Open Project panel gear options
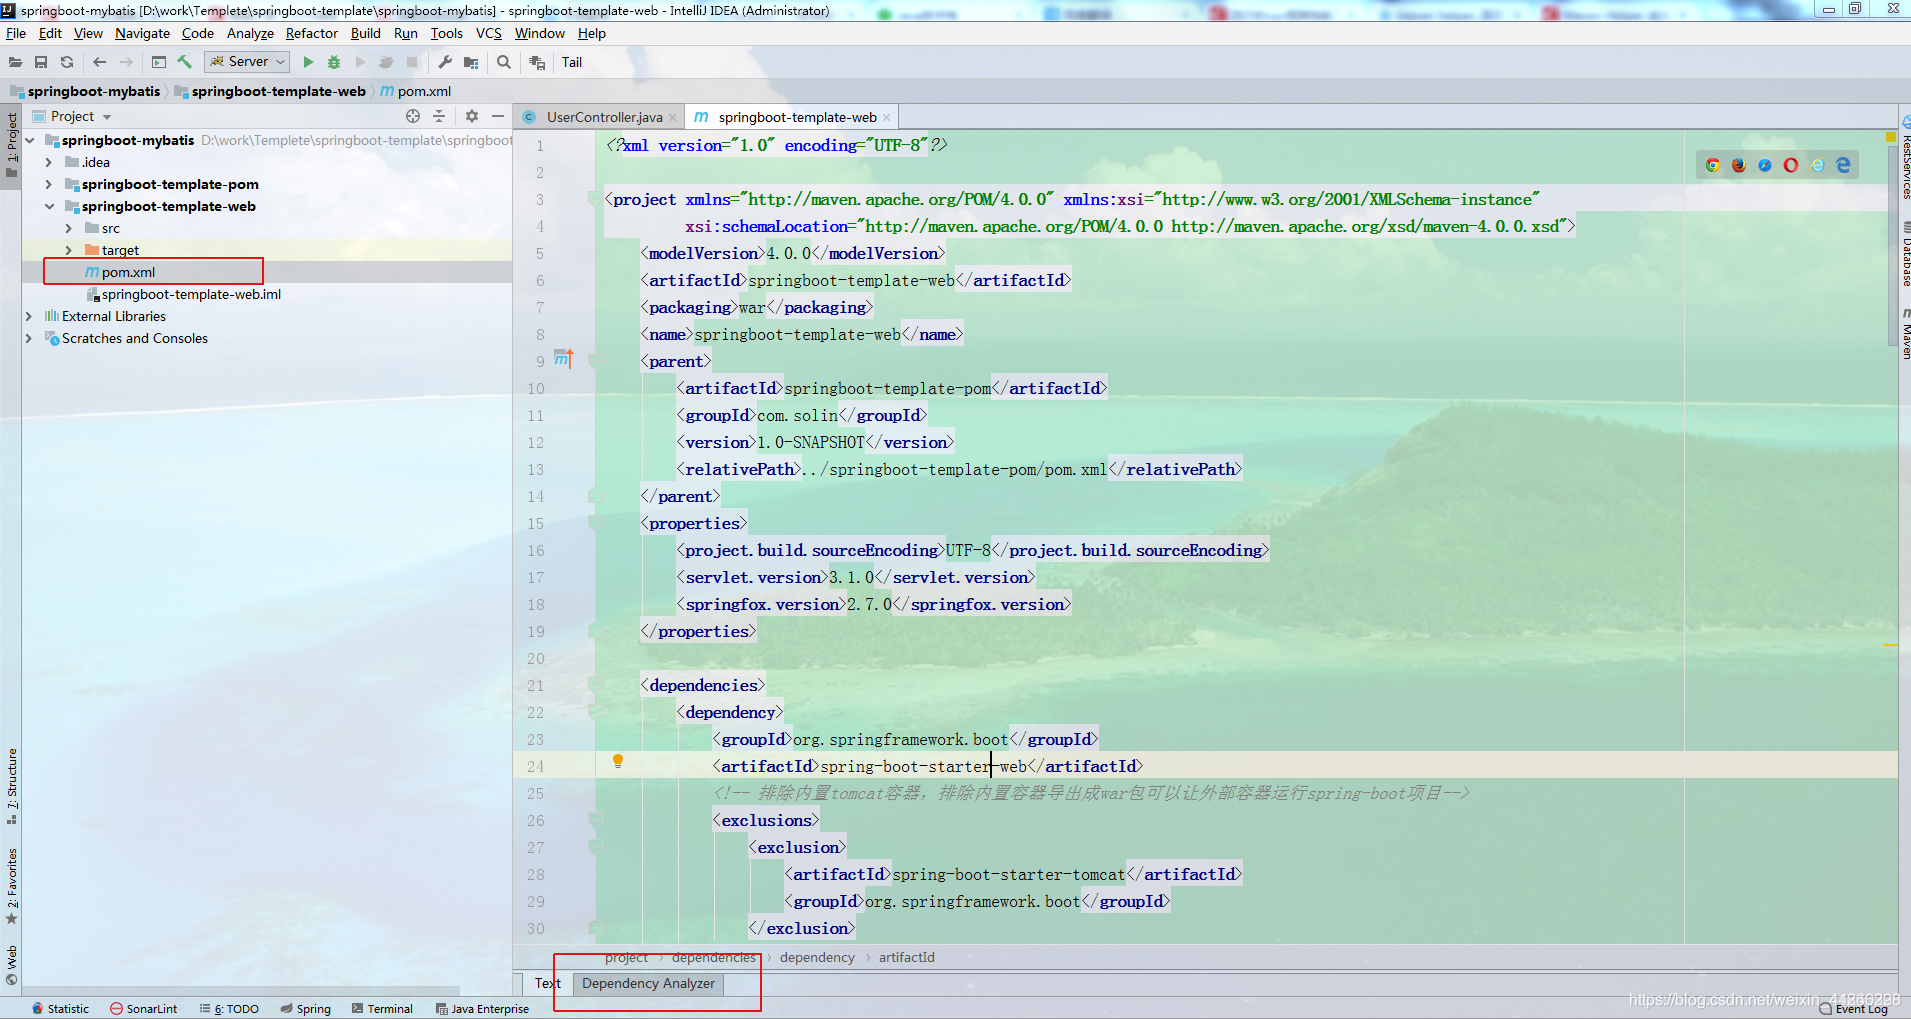The height and width of the screenshot is (1019, 1911). (x=472, y=116)
